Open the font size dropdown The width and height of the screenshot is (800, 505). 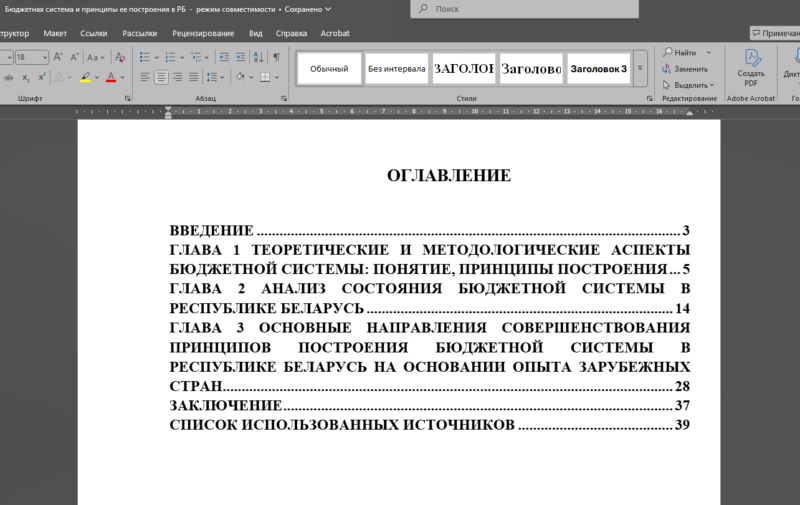click(x=45, y=58)
